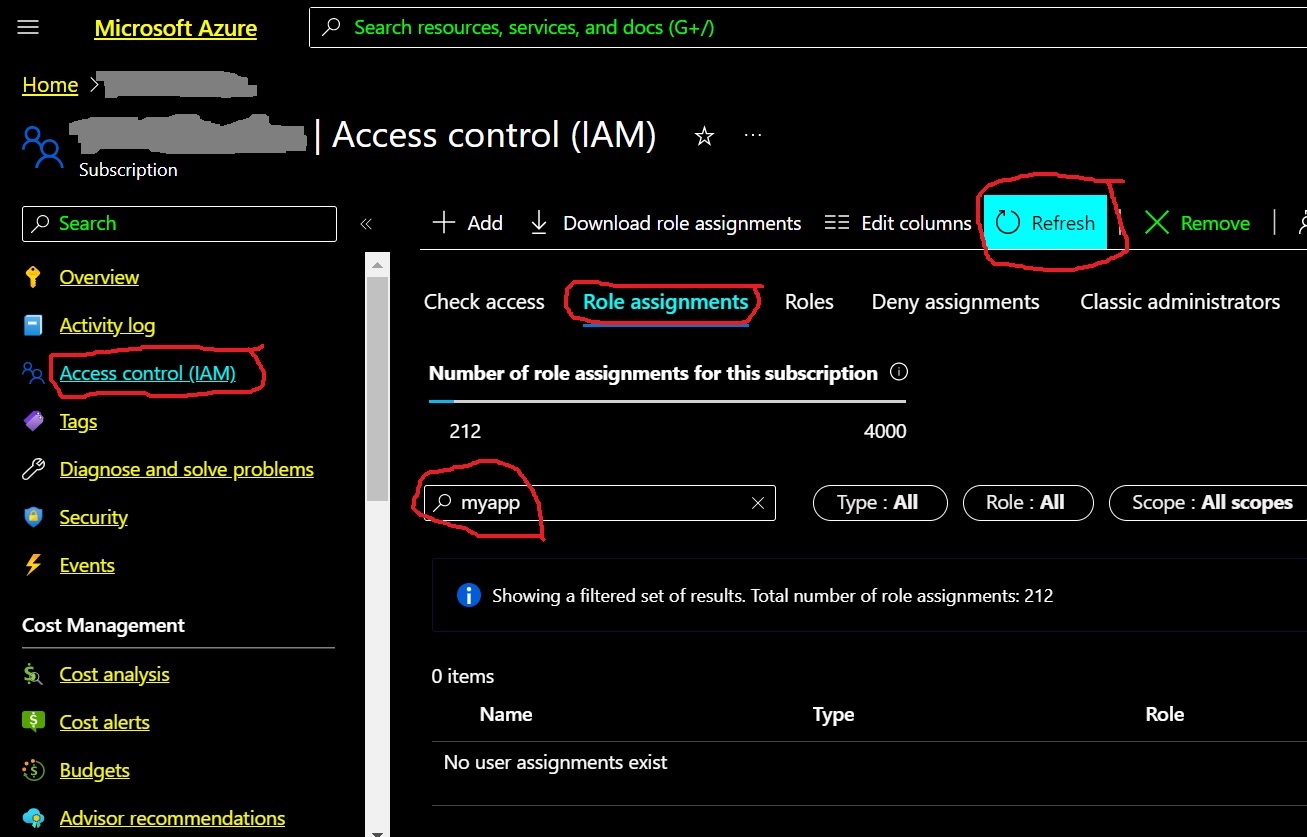Click the Budgets coin icon
Image resolution: width=1307 pixels, height=837 pixels.
click(33, 770)
